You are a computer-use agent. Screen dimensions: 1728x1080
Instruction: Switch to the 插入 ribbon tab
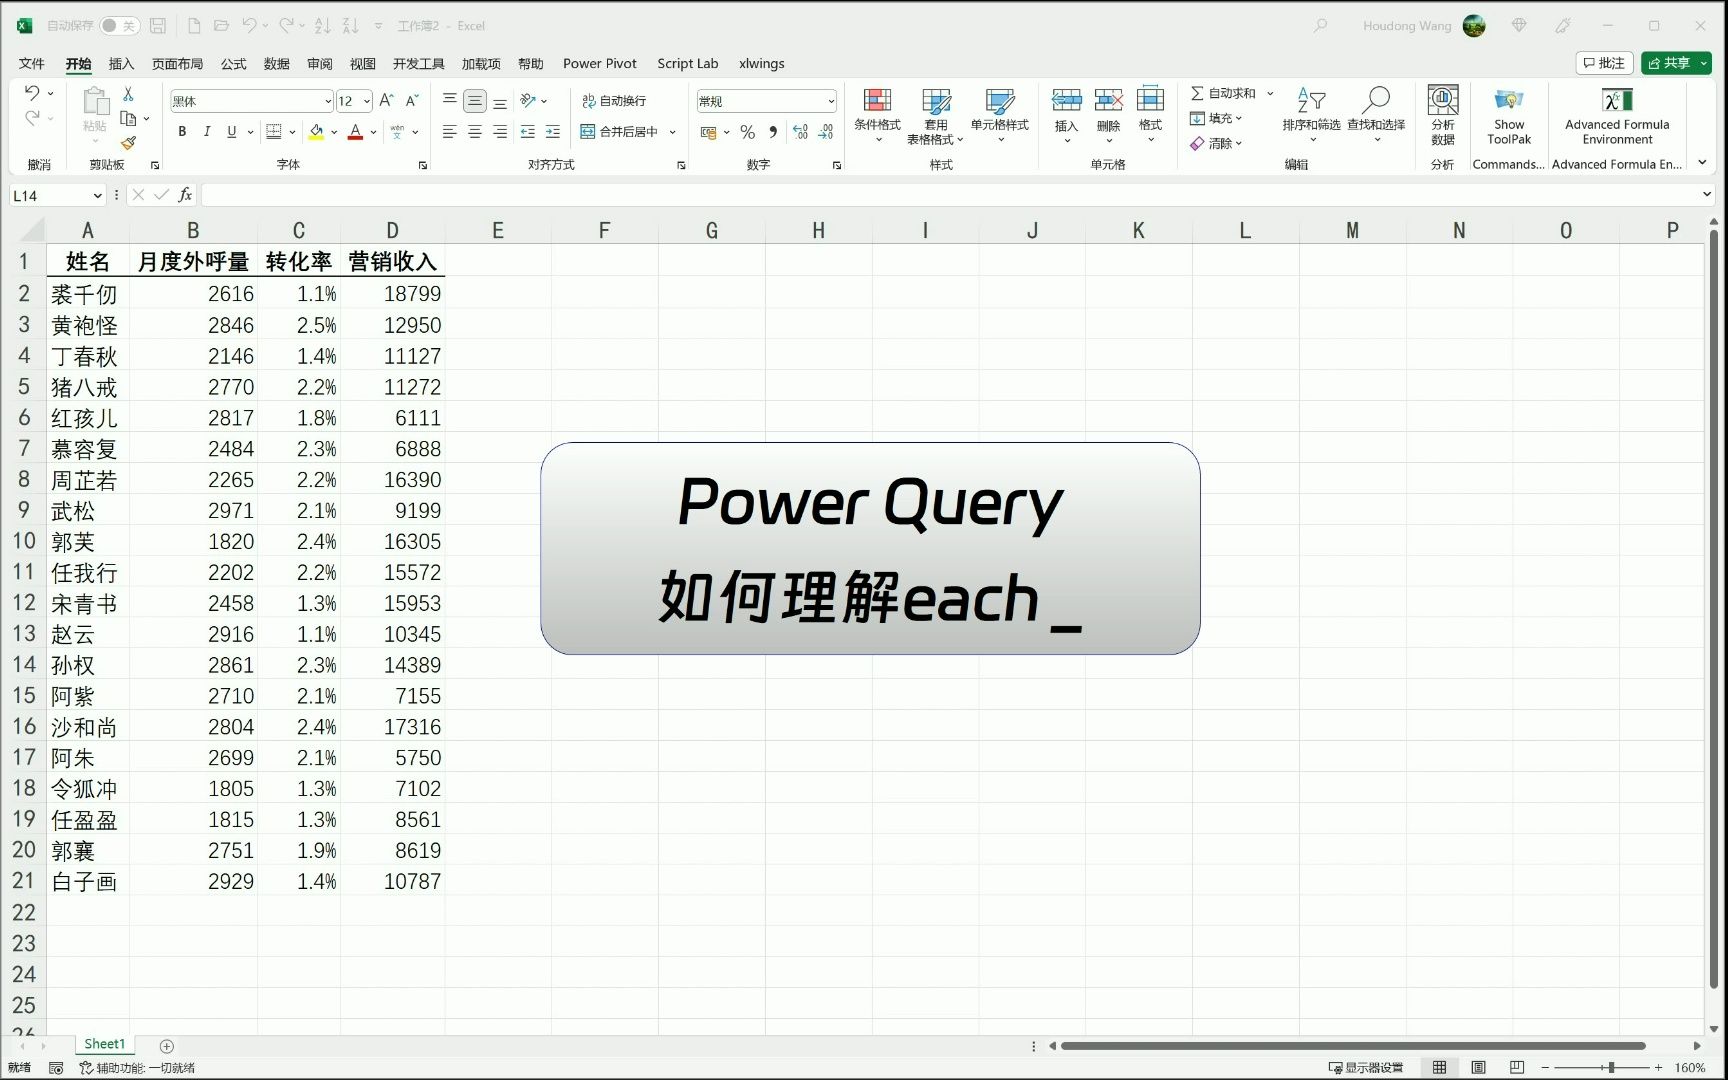coord(121,63)
